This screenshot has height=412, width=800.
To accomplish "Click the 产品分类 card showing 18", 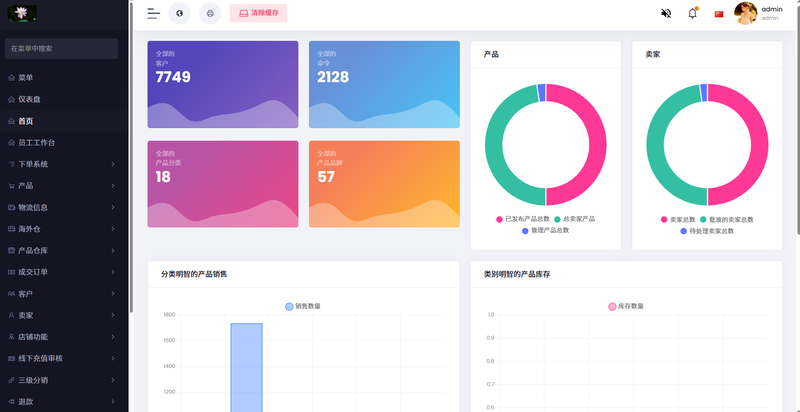I will point(223,184).
